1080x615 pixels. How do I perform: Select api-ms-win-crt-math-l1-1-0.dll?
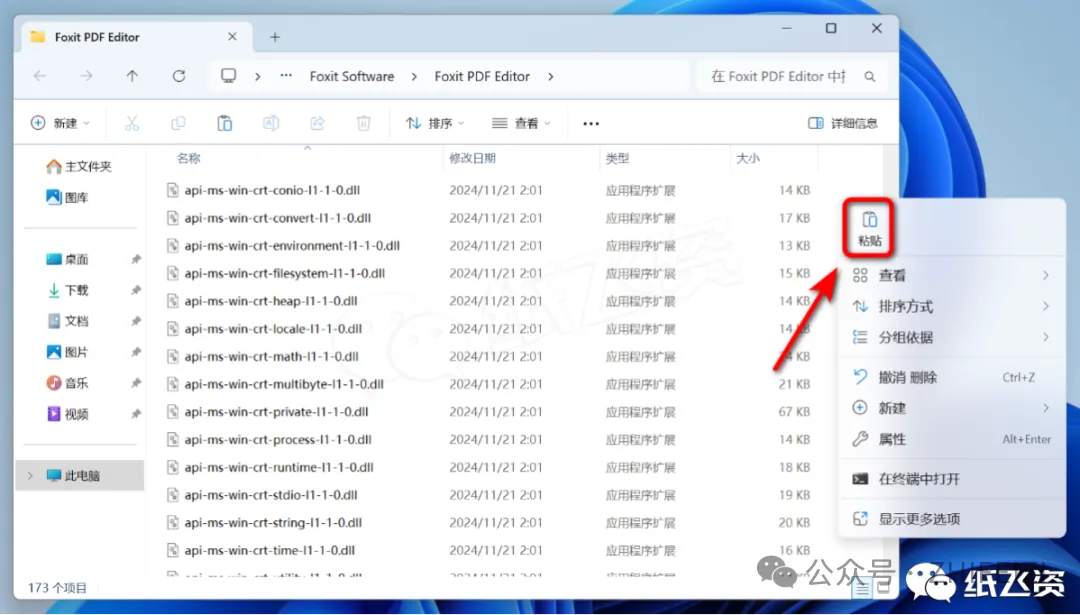pos(271,356)
